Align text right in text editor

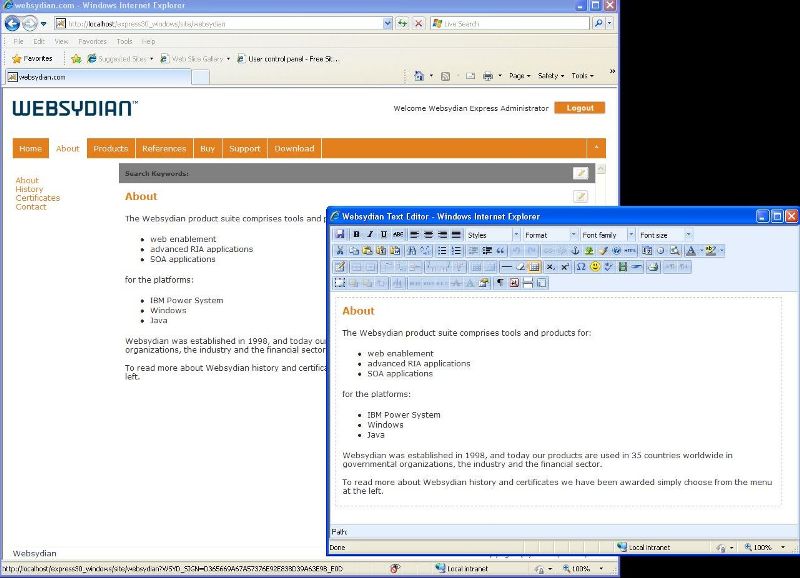[x=442, y=235]
